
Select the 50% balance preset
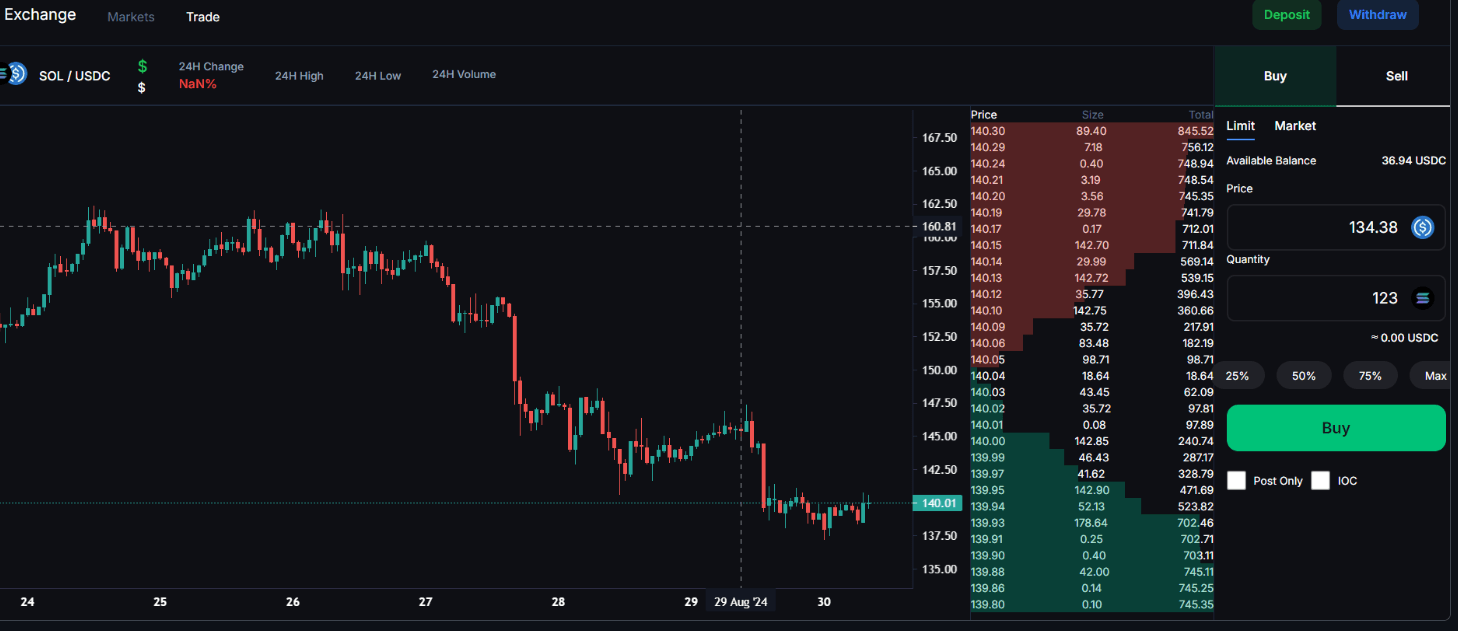pos(1304,375)
